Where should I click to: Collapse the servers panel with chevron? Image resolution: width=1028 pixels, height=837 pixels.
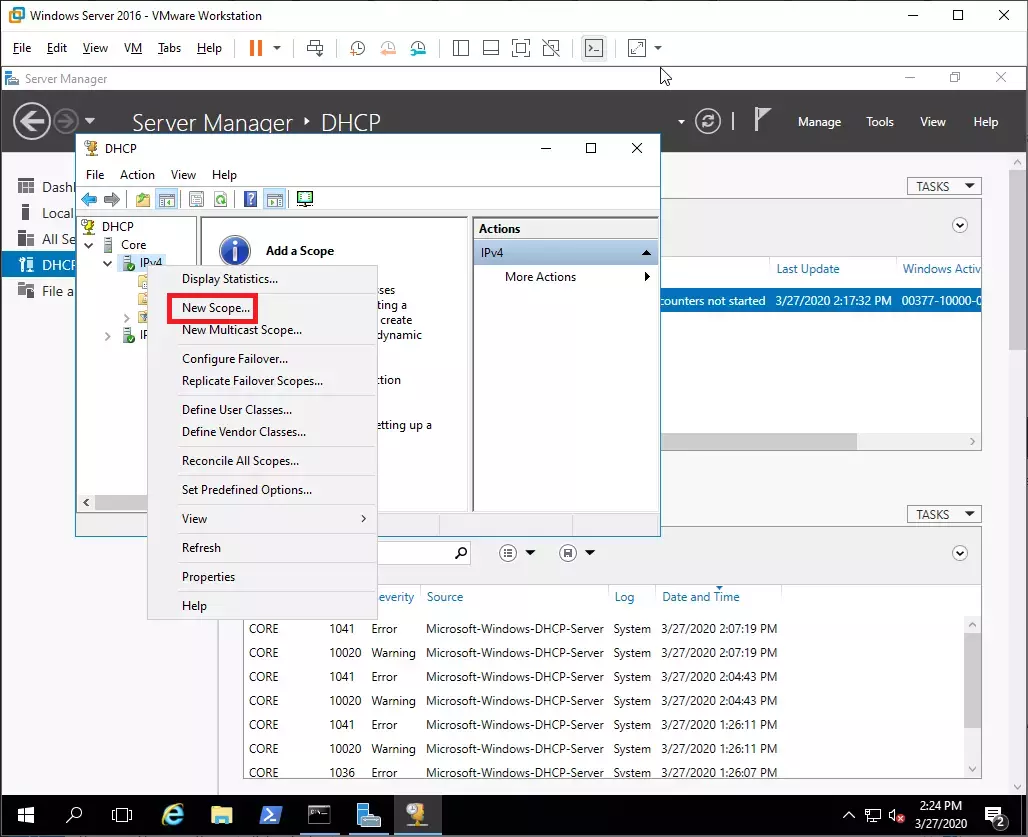coord(960,225)
